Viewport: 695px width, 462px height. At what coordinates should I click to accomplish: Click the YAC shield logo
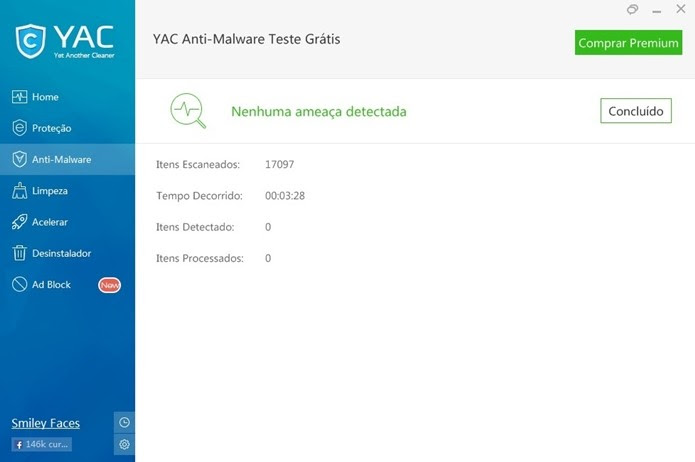coord(31,41)
